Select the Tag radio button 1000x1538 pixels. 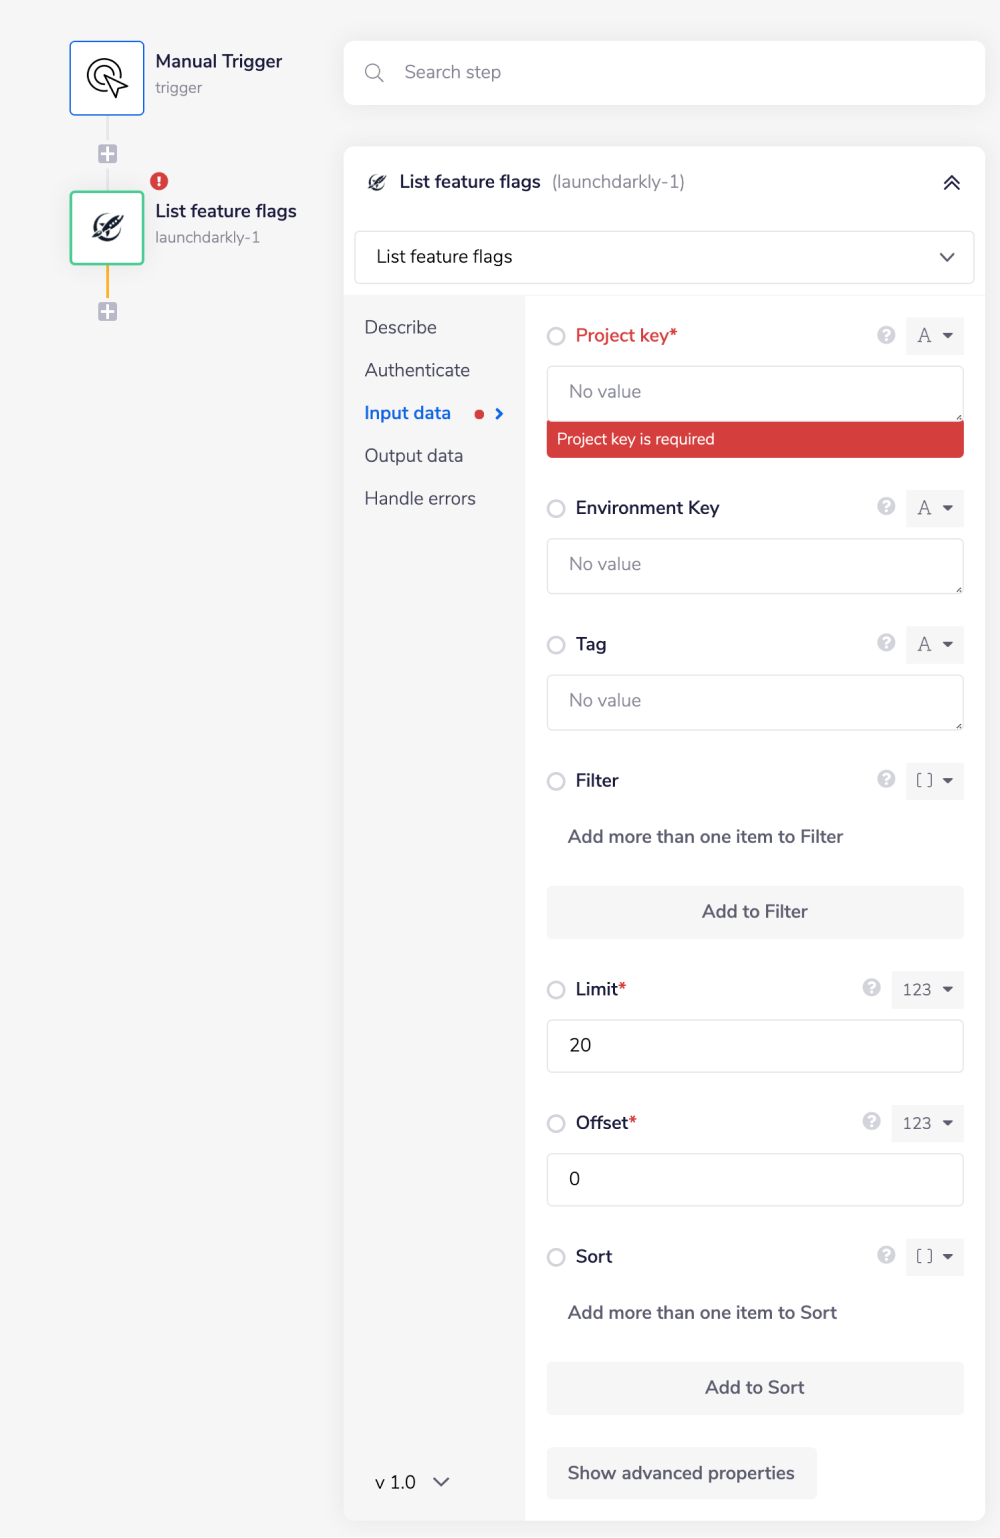(556, 645)
